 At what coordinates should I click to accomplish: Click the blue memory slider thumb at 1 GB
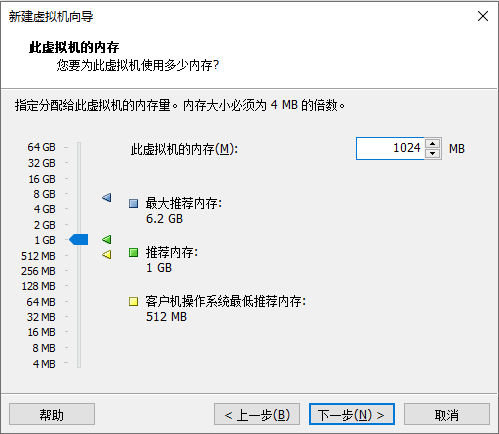tap(79, 239)
